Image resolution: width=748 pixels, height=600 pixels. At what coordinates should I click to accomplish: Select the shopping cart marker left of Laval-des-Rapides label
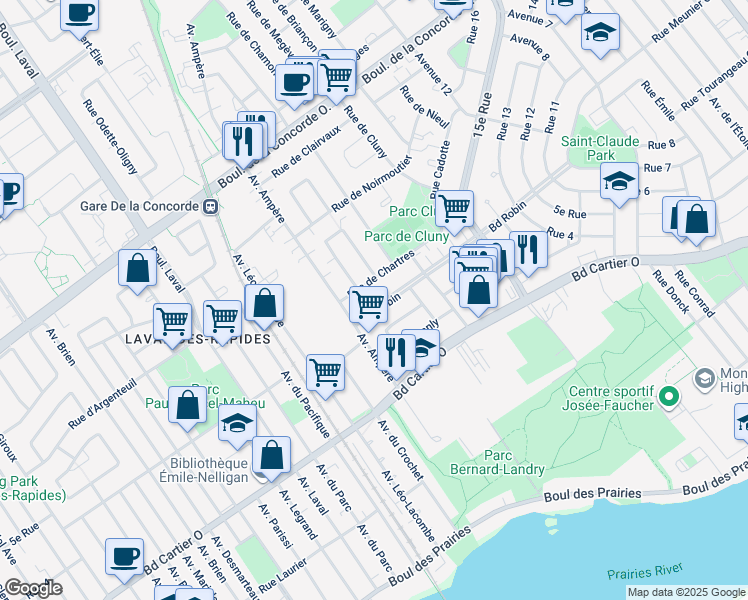[x=173, y=326]
